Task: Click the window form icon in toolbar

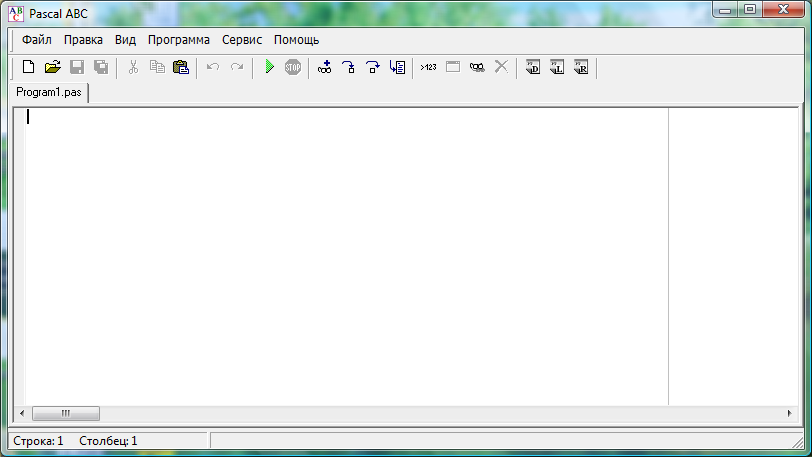Action: [453, 67]
